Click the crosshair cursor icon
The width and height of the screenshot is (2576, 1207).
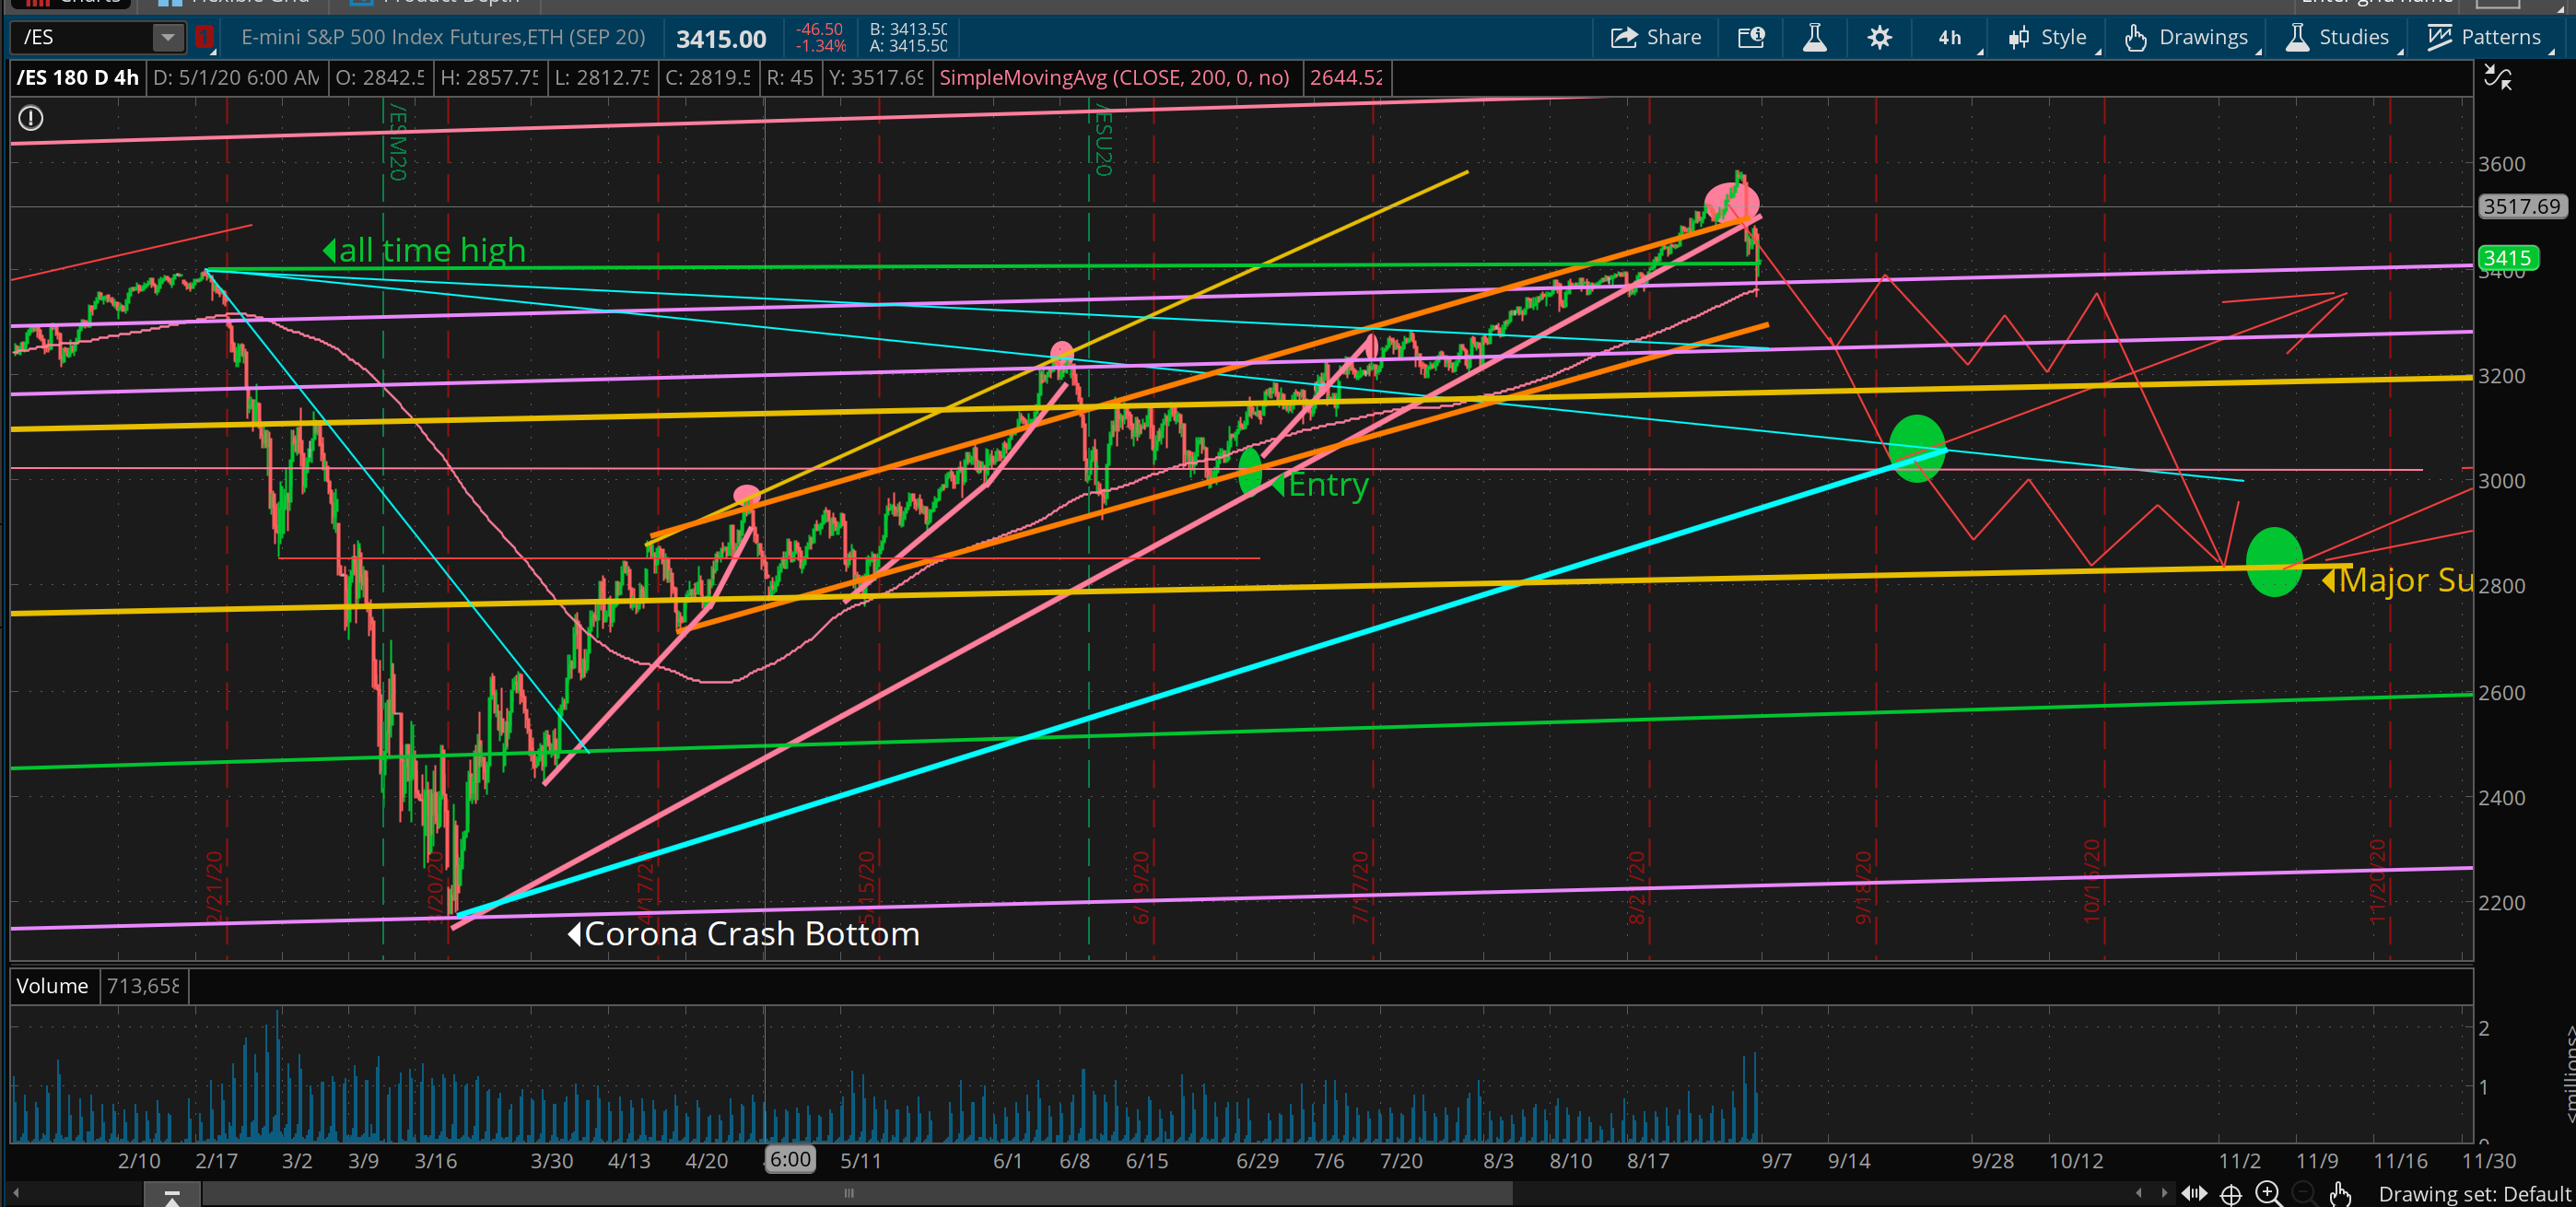(2231, 1193)
